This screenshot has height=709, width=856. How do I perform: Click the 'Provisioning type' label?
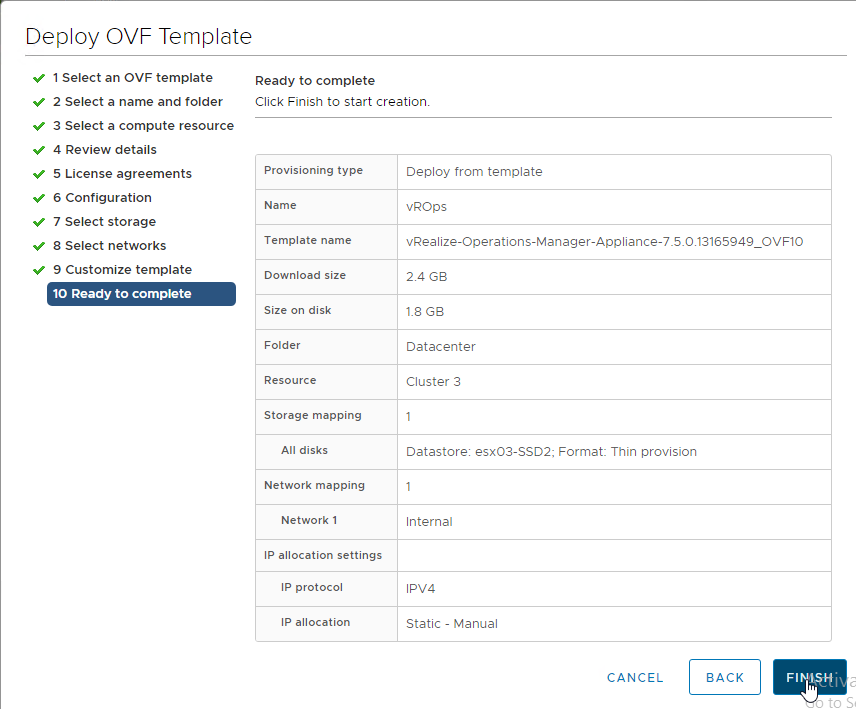click(313, 170)
